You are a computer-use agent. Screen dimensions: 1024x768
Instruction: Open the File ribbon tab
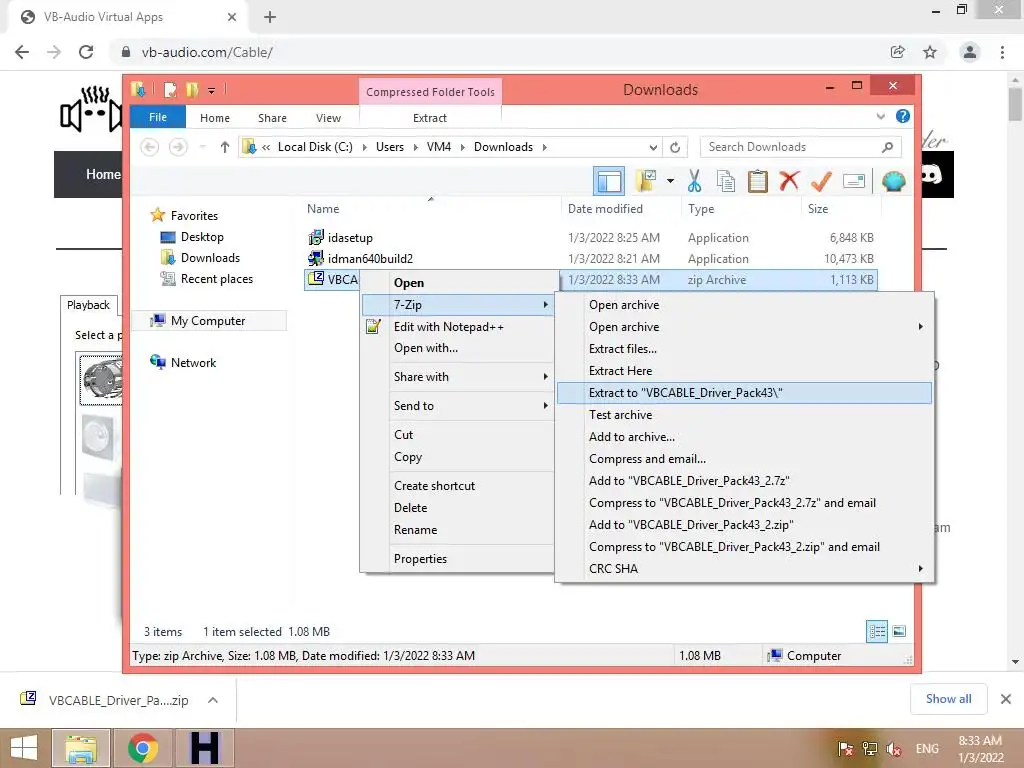pyautogui.click(x=158, y=117)
